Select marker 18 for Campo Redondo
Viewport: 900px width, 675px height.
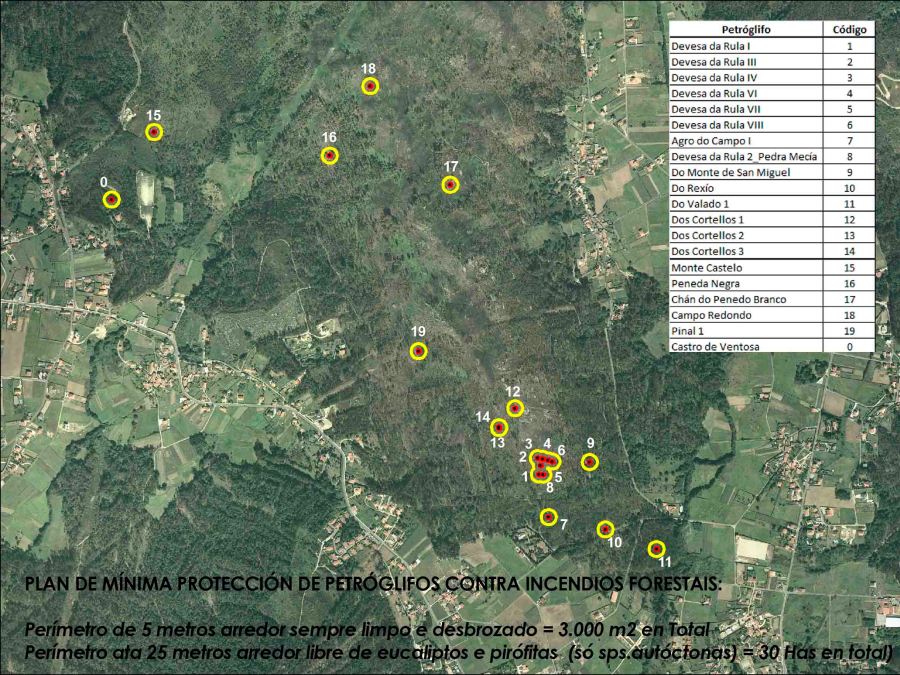pos(370,86)
